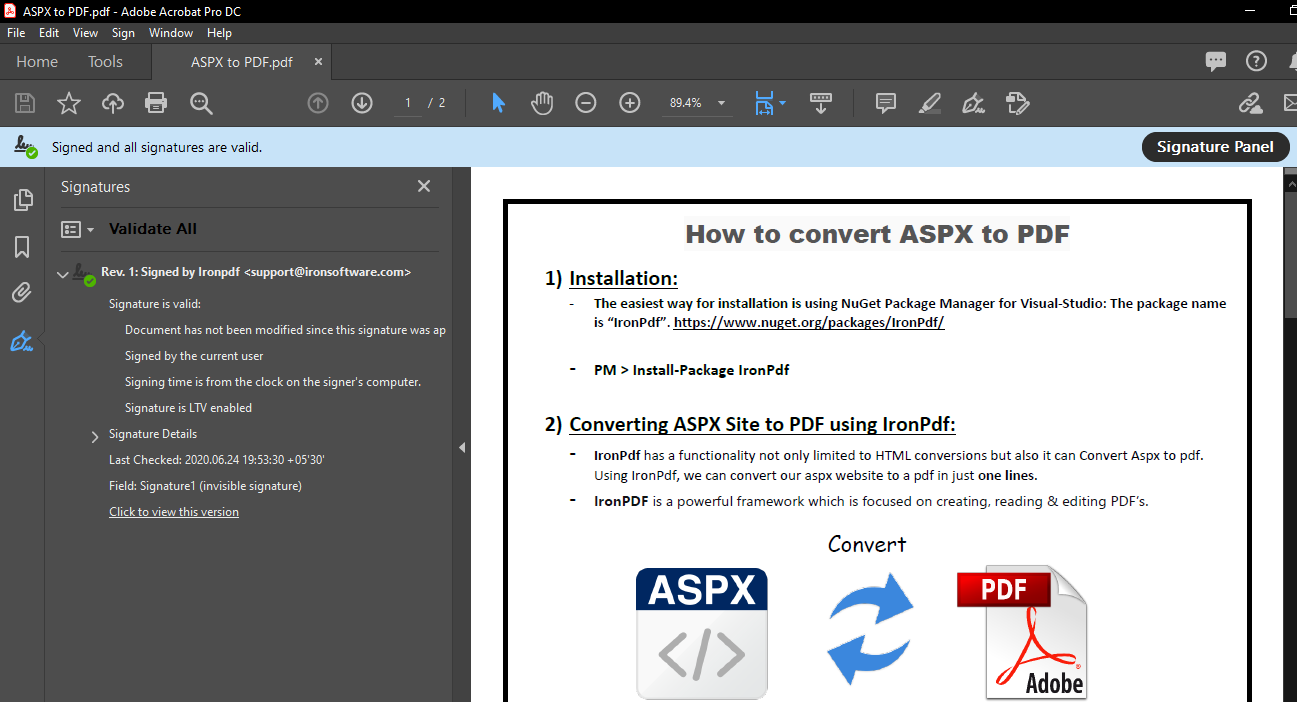Click Validate All in Signatures panel
1297x702 pixels.
click(x=153, y=229)
